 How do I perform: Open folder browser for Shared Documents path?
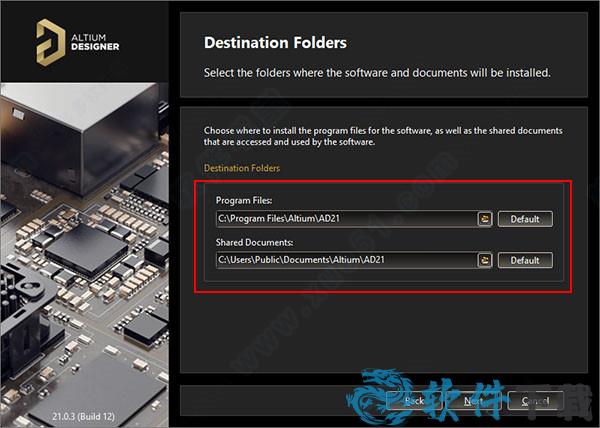click(x=485, y=260)
